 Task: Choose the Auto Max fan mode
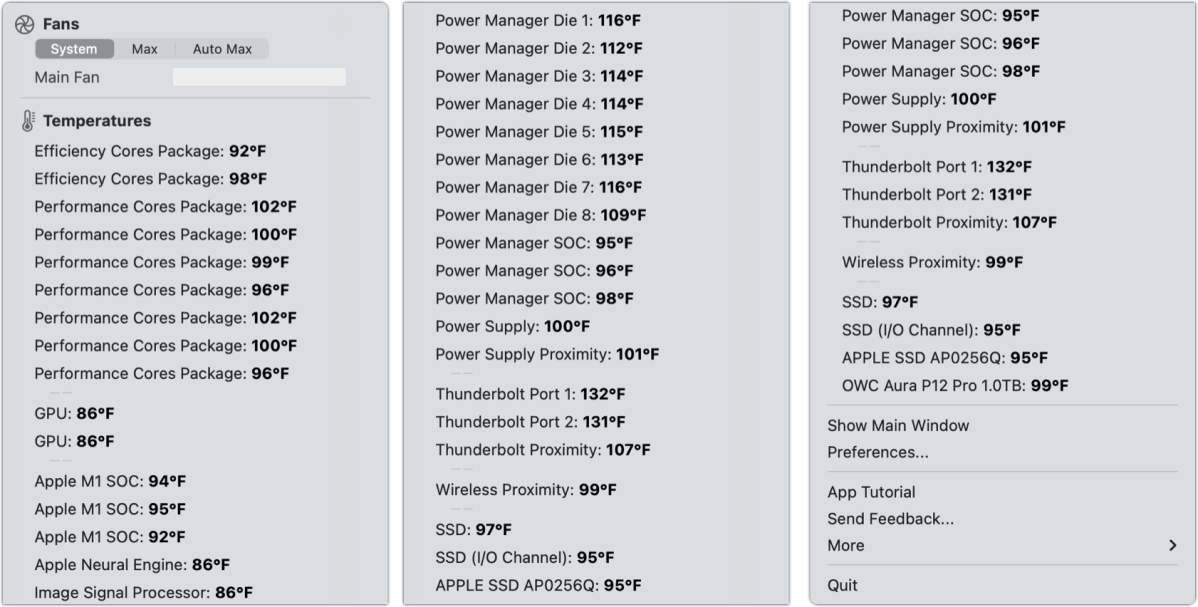[x=222, y=49]
